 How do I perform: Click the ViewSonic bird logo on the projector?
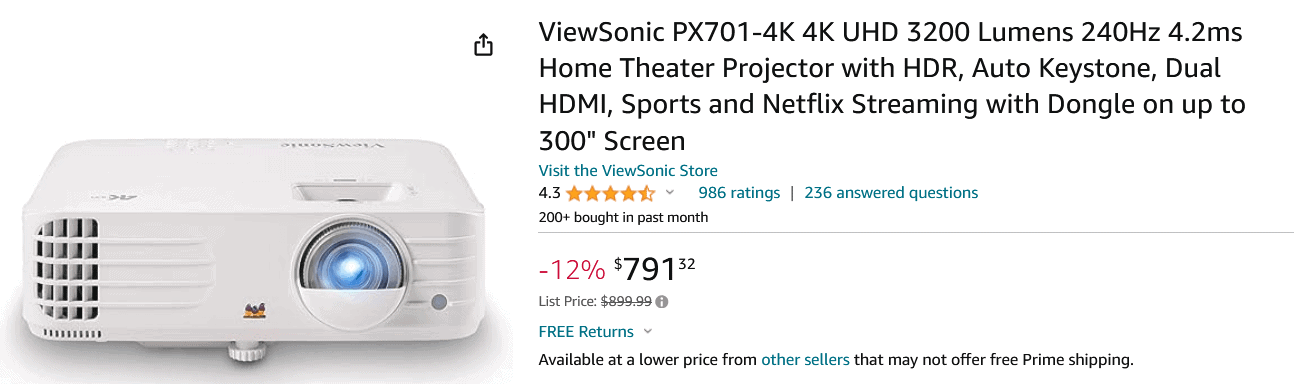point(254,312)
